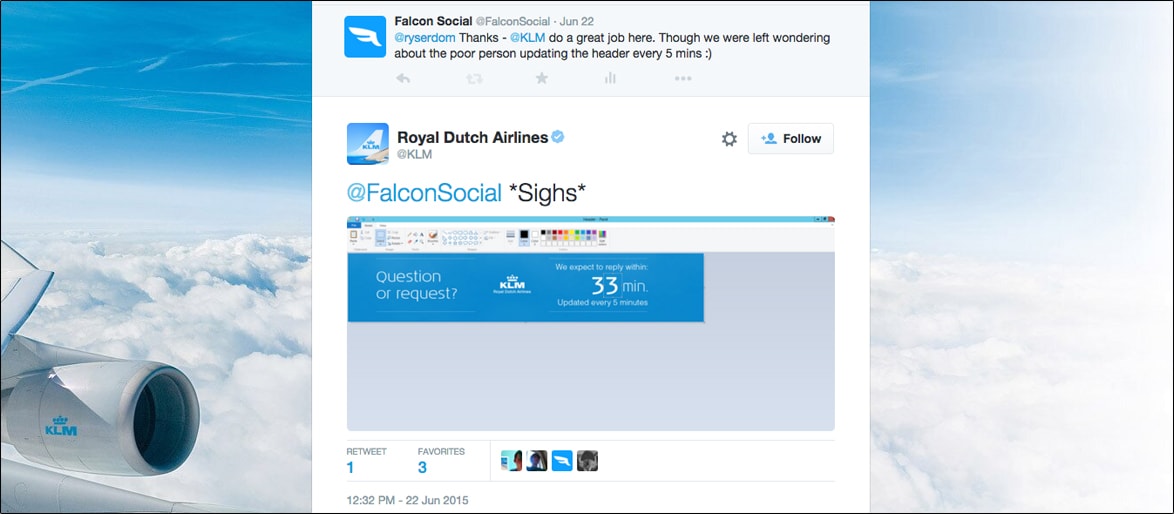Enlarge the attached Paint screenshot image

click(590, 323)
